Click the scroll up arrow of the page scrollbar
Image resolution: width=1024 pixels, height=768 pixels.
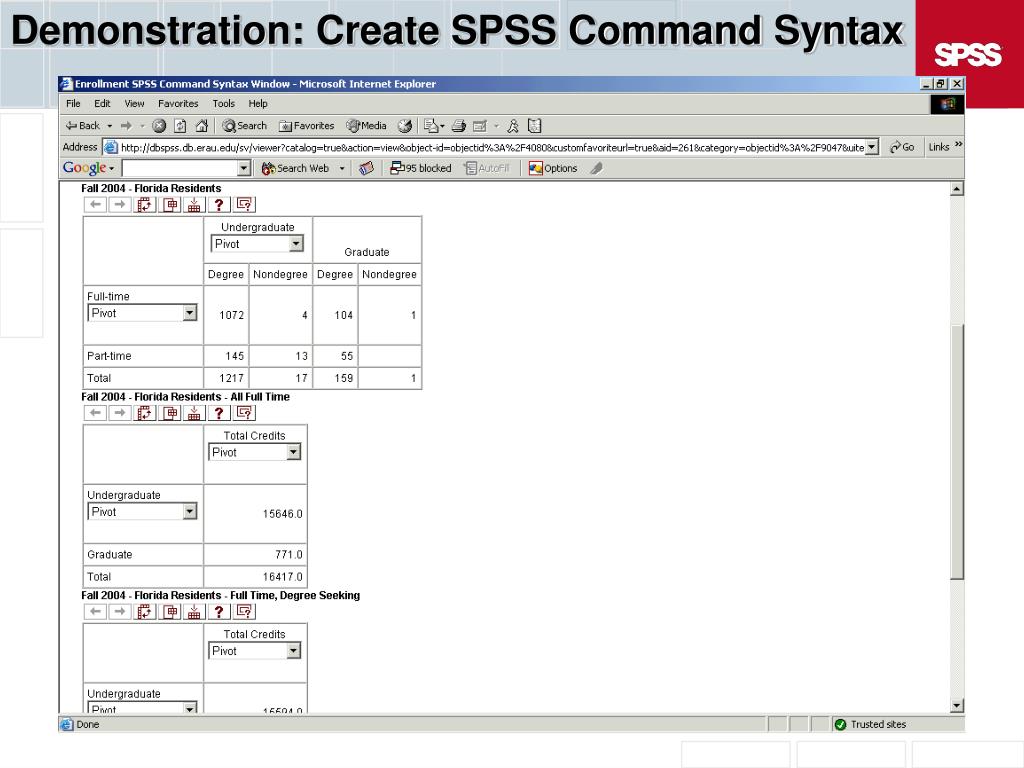click(x=957, y=189)
